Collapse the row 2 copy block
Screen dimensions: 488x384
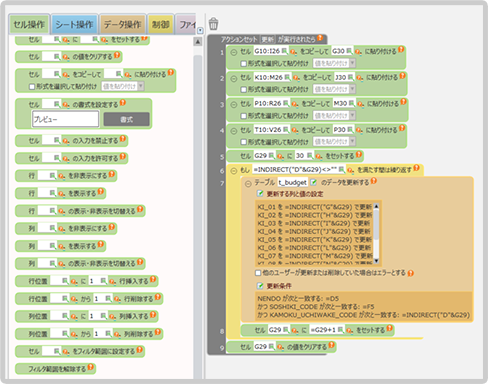234,79
